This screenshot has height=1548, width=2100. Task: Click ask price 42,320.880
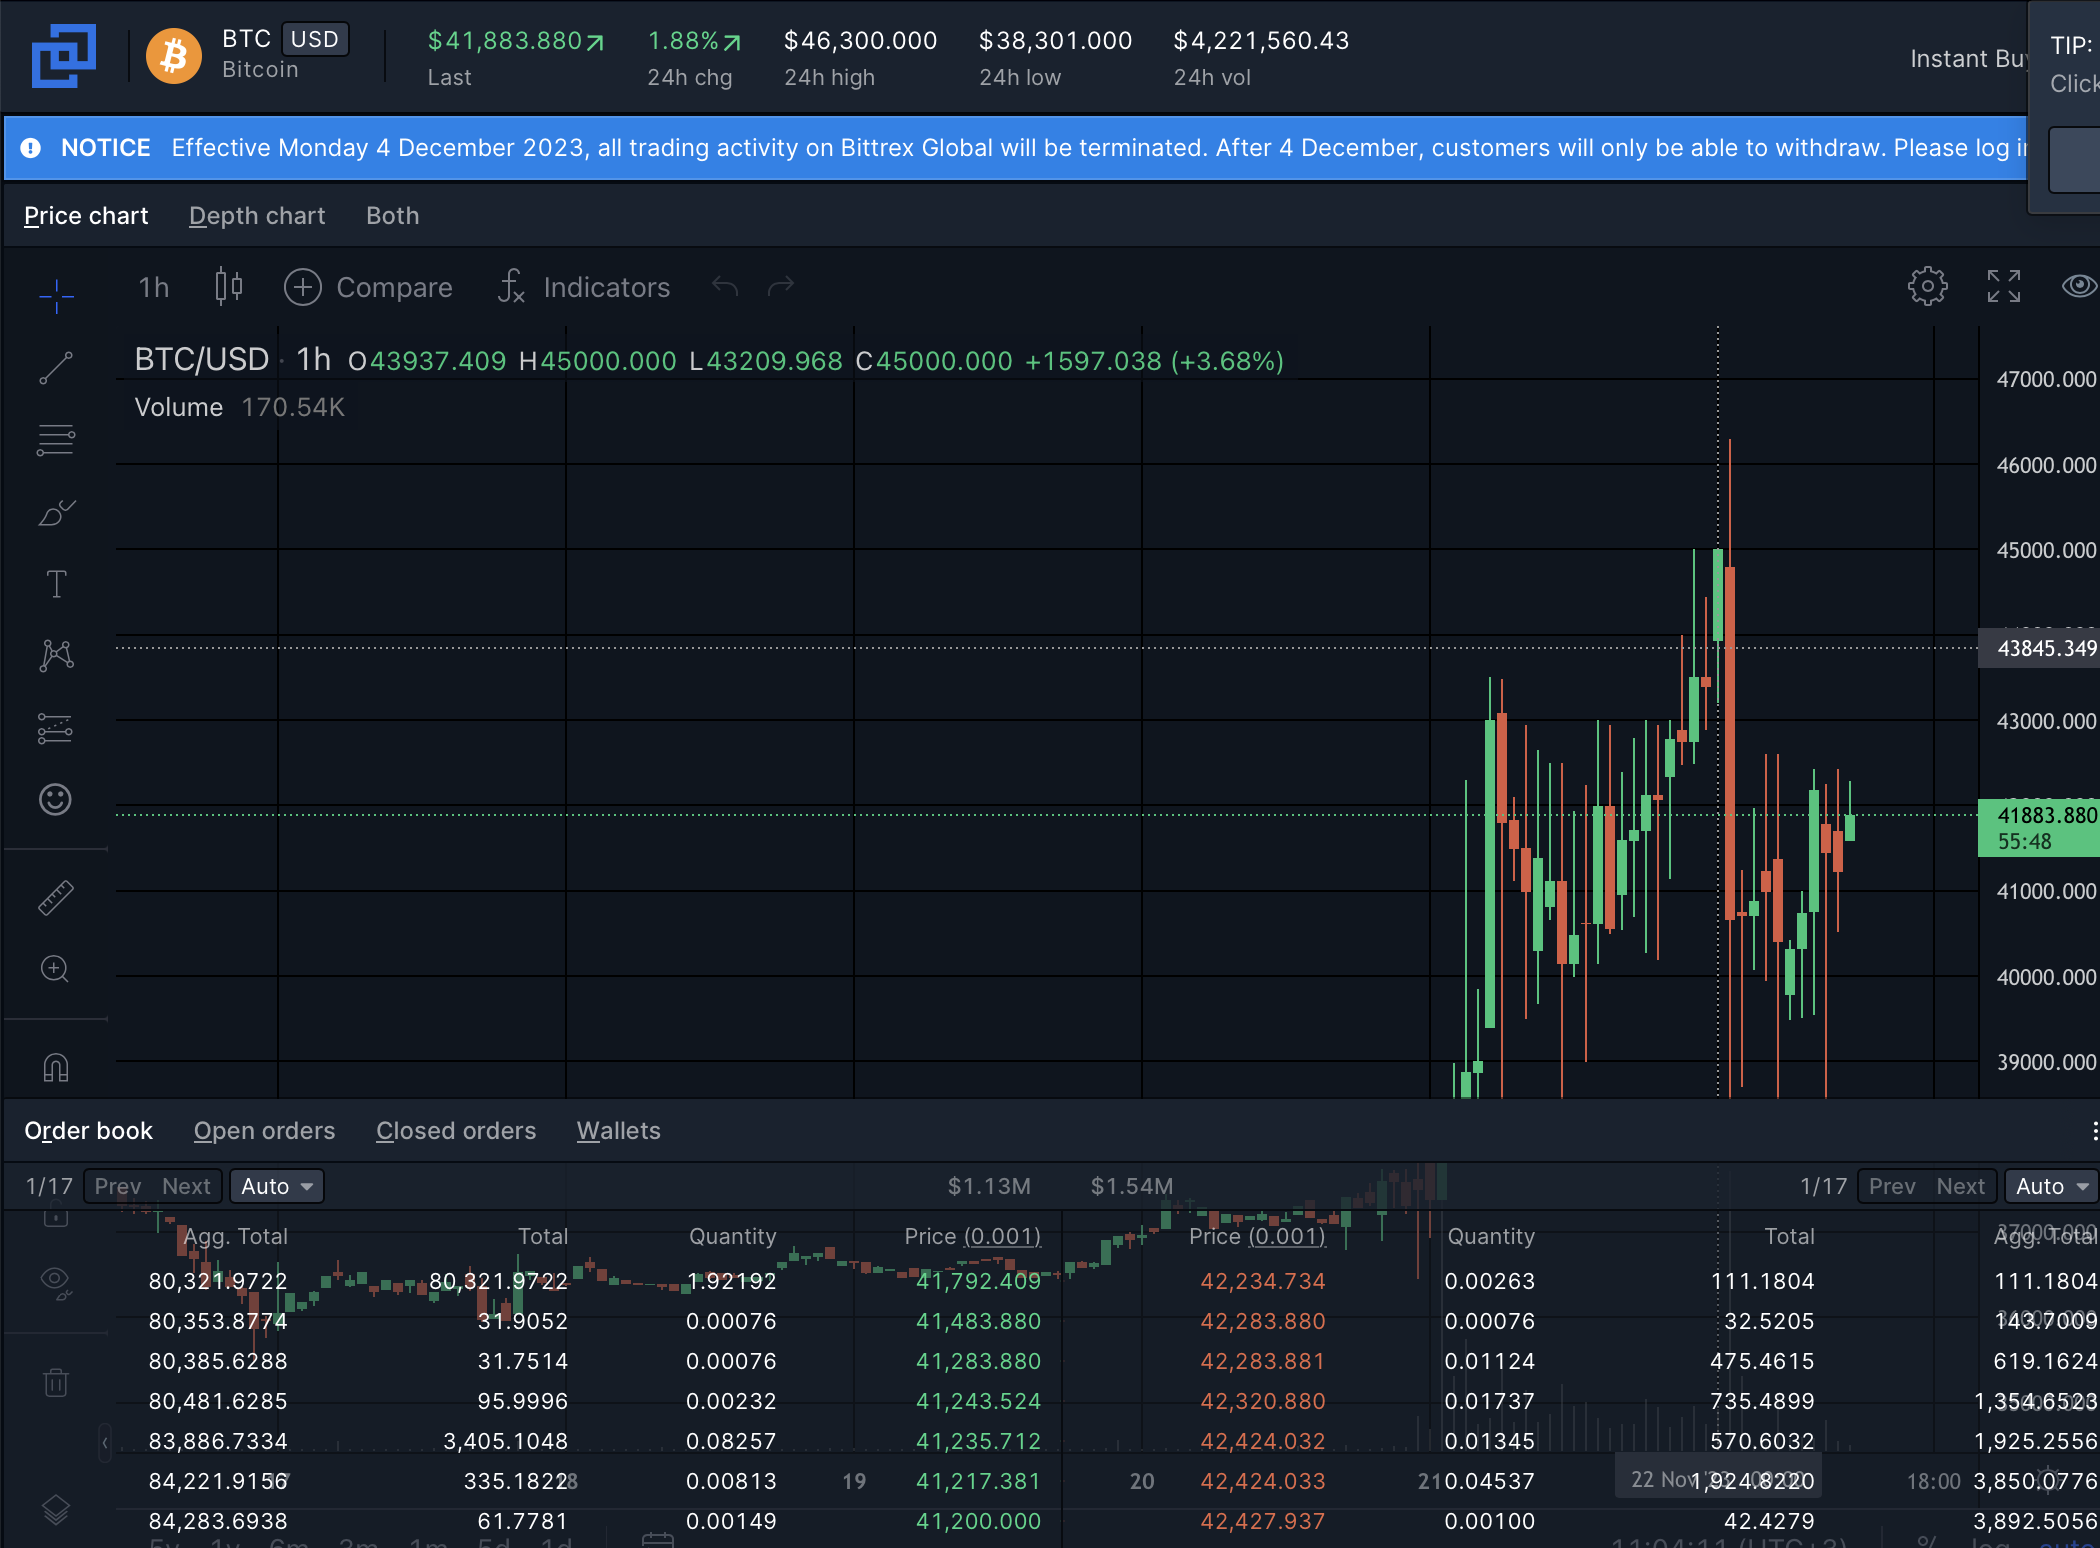1263,1401
